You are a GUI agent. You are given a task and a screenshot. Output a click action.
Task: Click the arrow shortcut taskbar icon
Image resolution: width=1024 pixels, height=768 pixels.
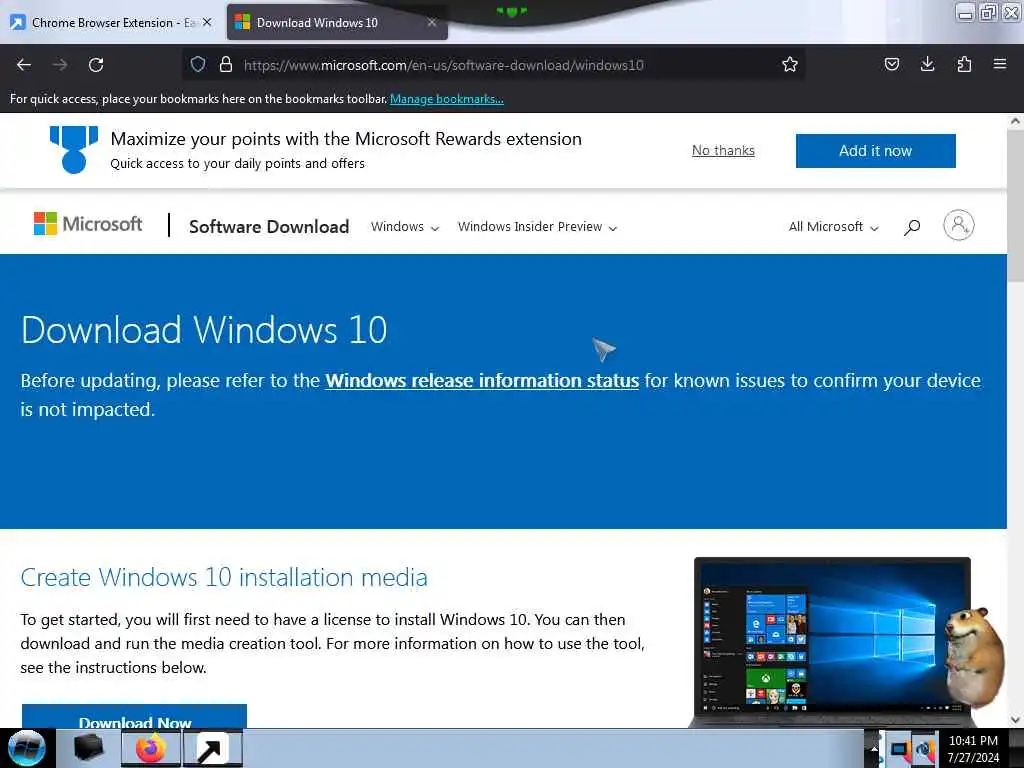pyautogui.click(x=212, y=748)
